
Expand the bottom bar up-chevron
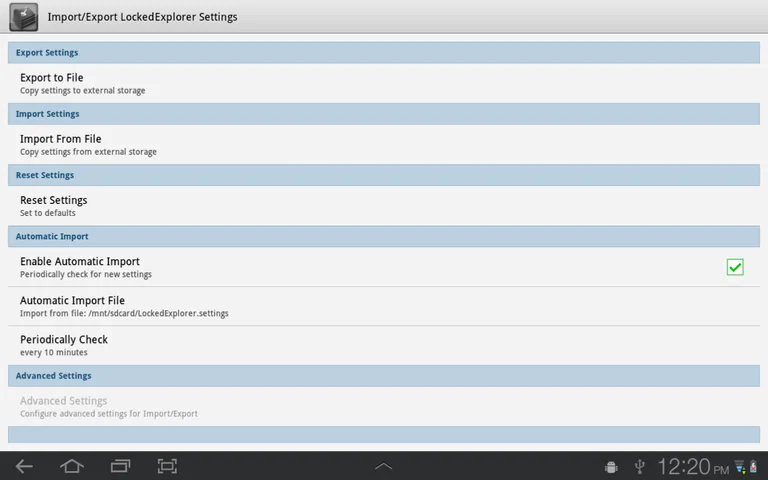point(384,466)
